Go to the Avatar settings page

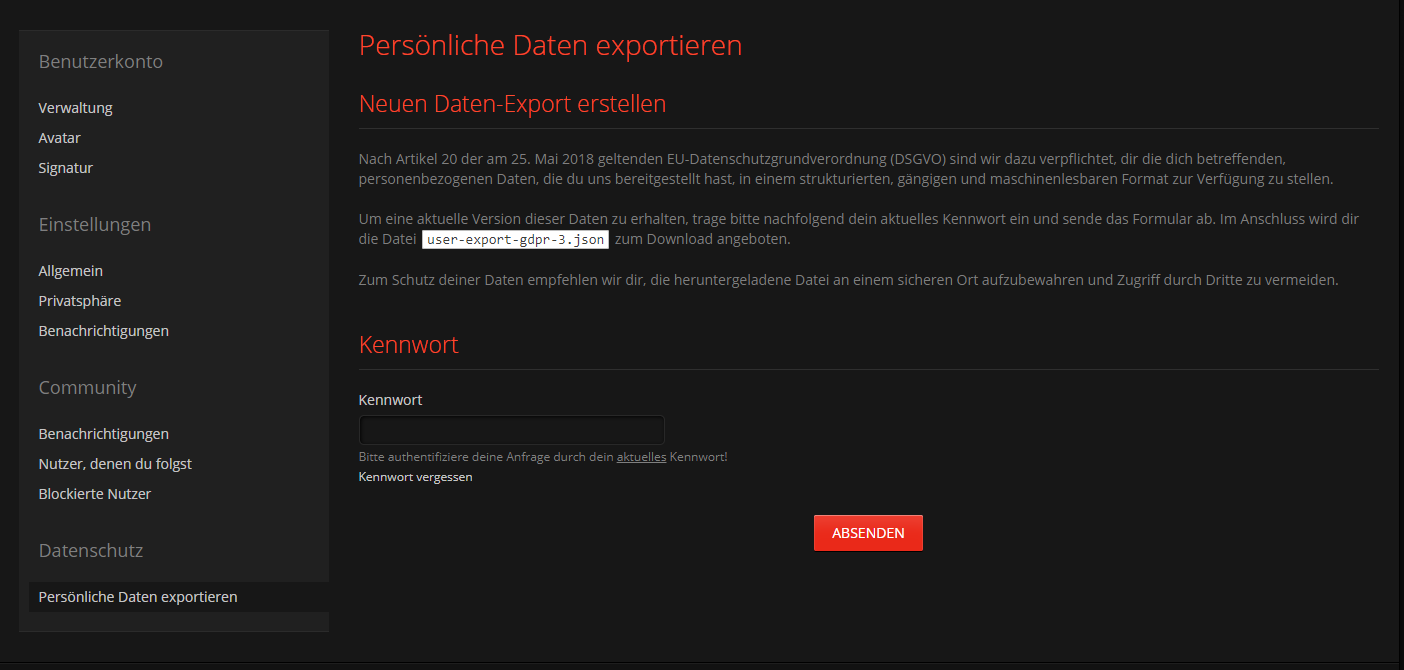pyautogui.click(x=59, y=138)
